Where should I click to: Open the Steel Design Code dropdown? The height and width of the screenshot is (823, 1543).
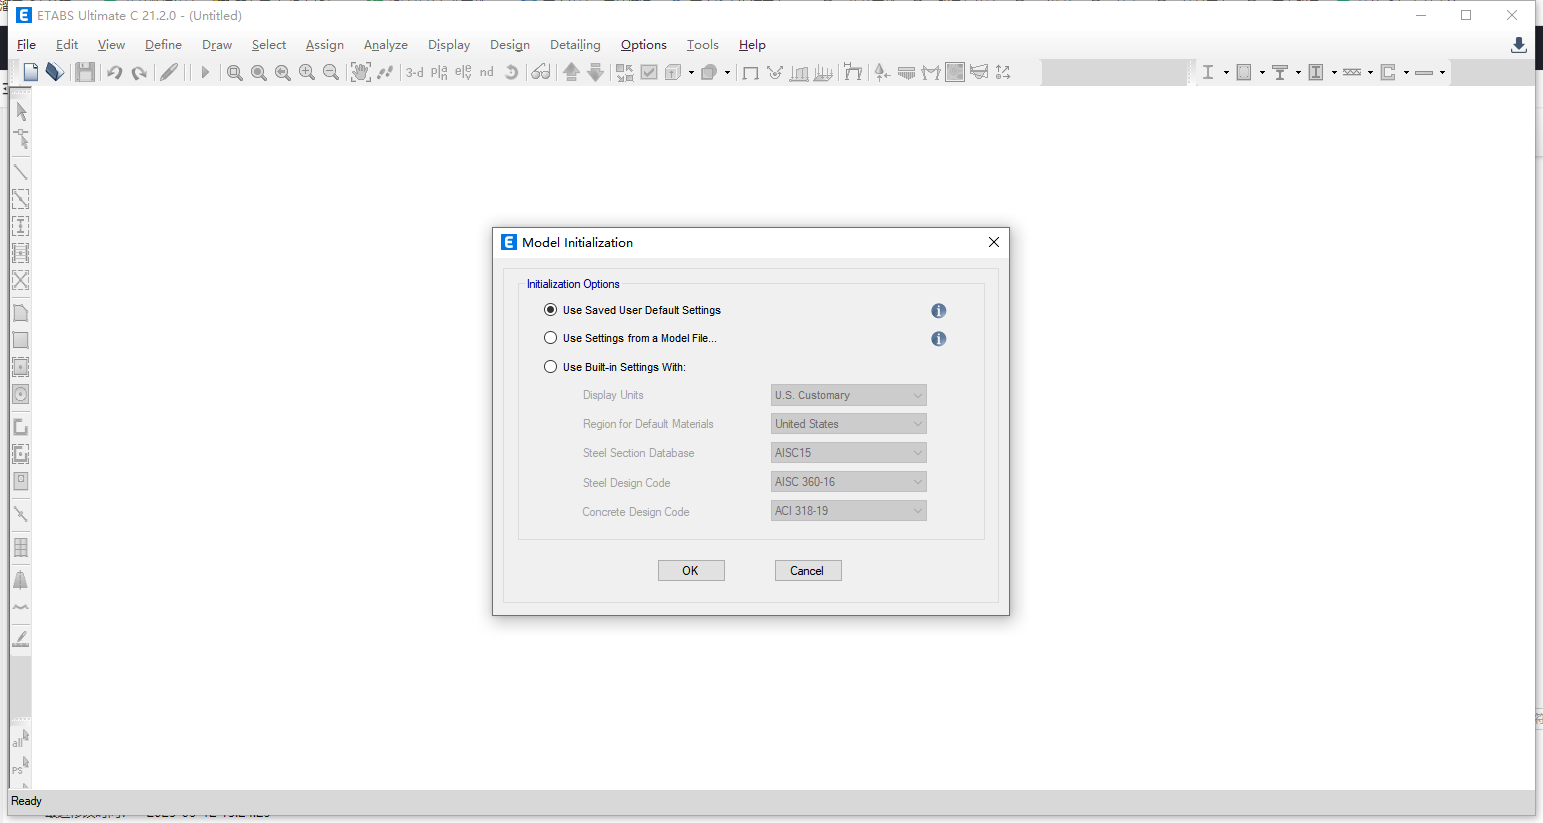[849, 482]
